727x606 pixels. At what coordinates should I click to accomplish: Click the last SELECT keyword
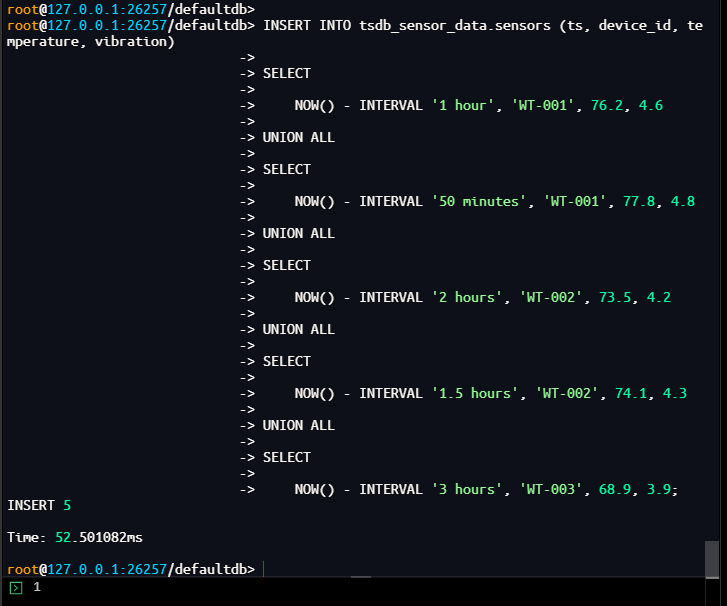[287, 457]
